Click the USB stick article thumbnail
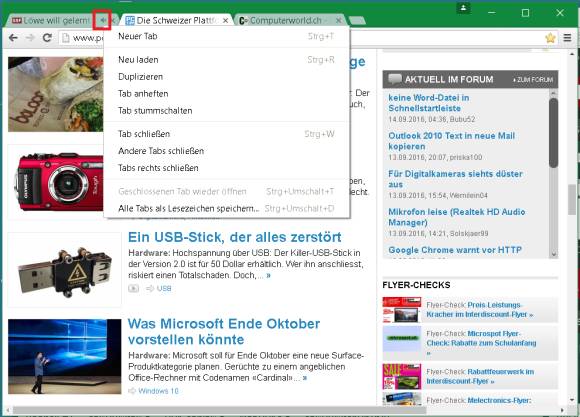This screenshot has width=580, height=417. (64, 270)
